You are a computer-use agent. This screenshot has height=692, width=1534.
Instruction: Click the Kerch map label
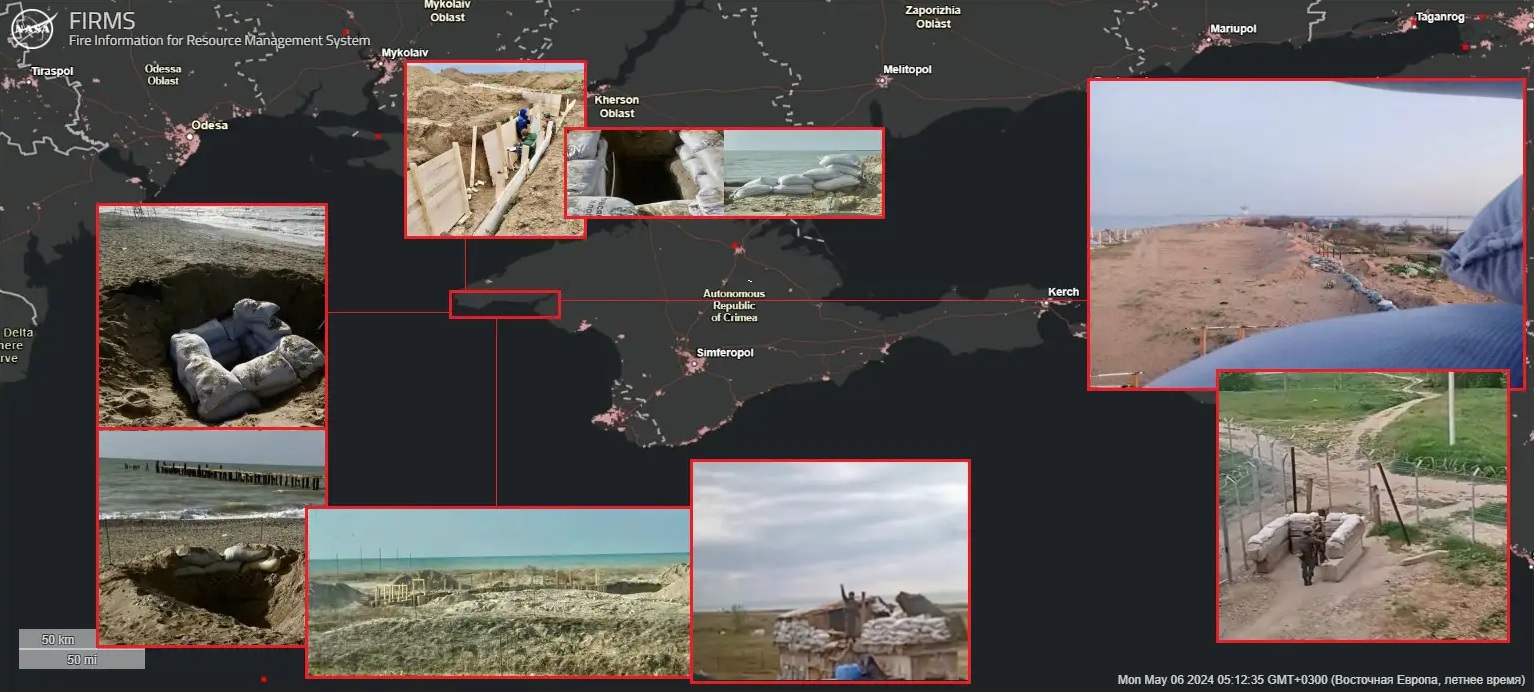pos(1063,292)
